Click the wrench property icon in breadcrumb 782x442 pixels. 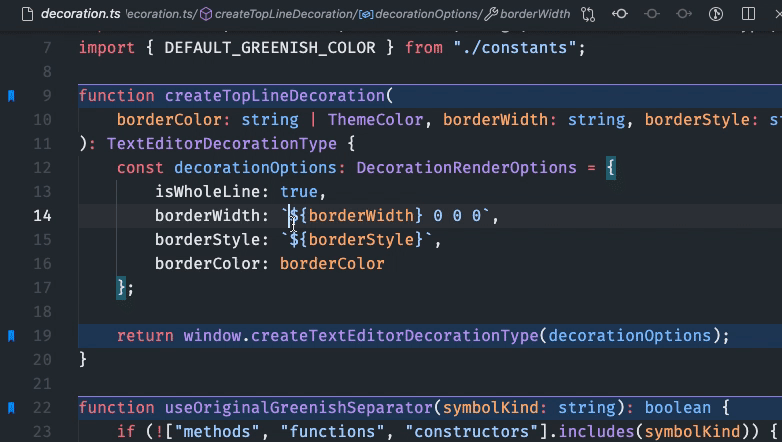(x=491, y=14)
